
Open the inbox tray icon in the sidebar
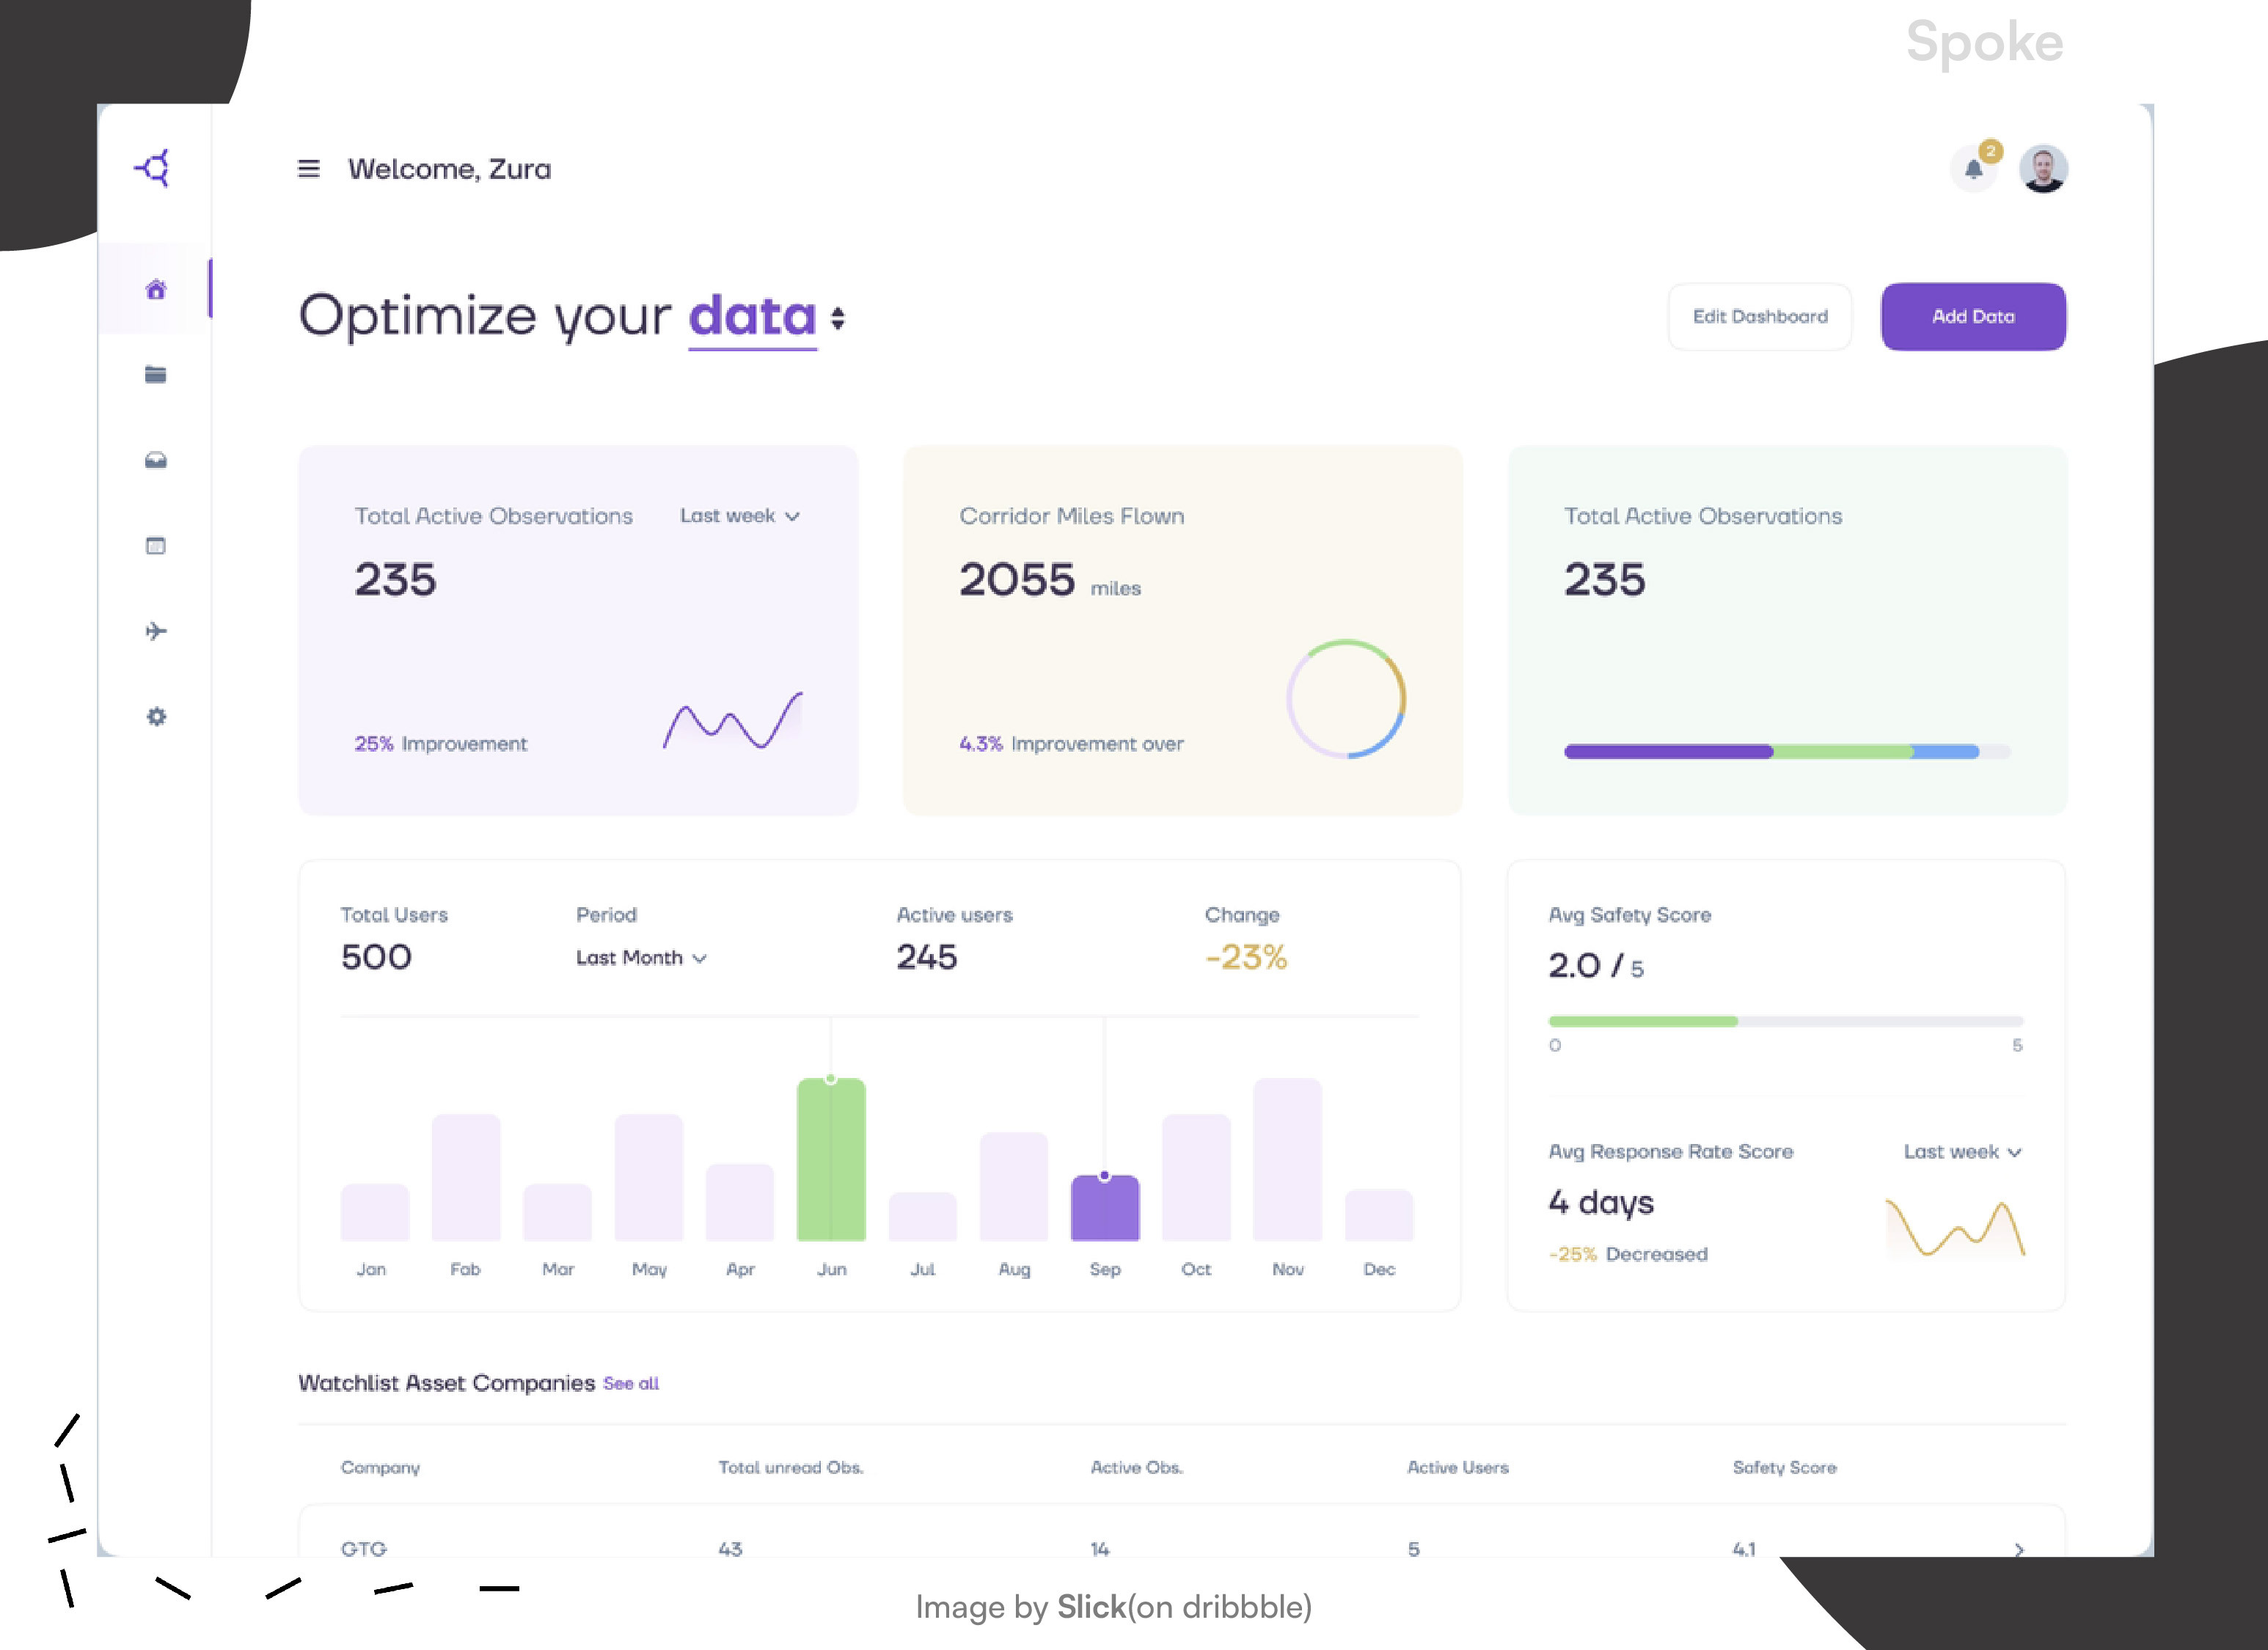point(156,460)
